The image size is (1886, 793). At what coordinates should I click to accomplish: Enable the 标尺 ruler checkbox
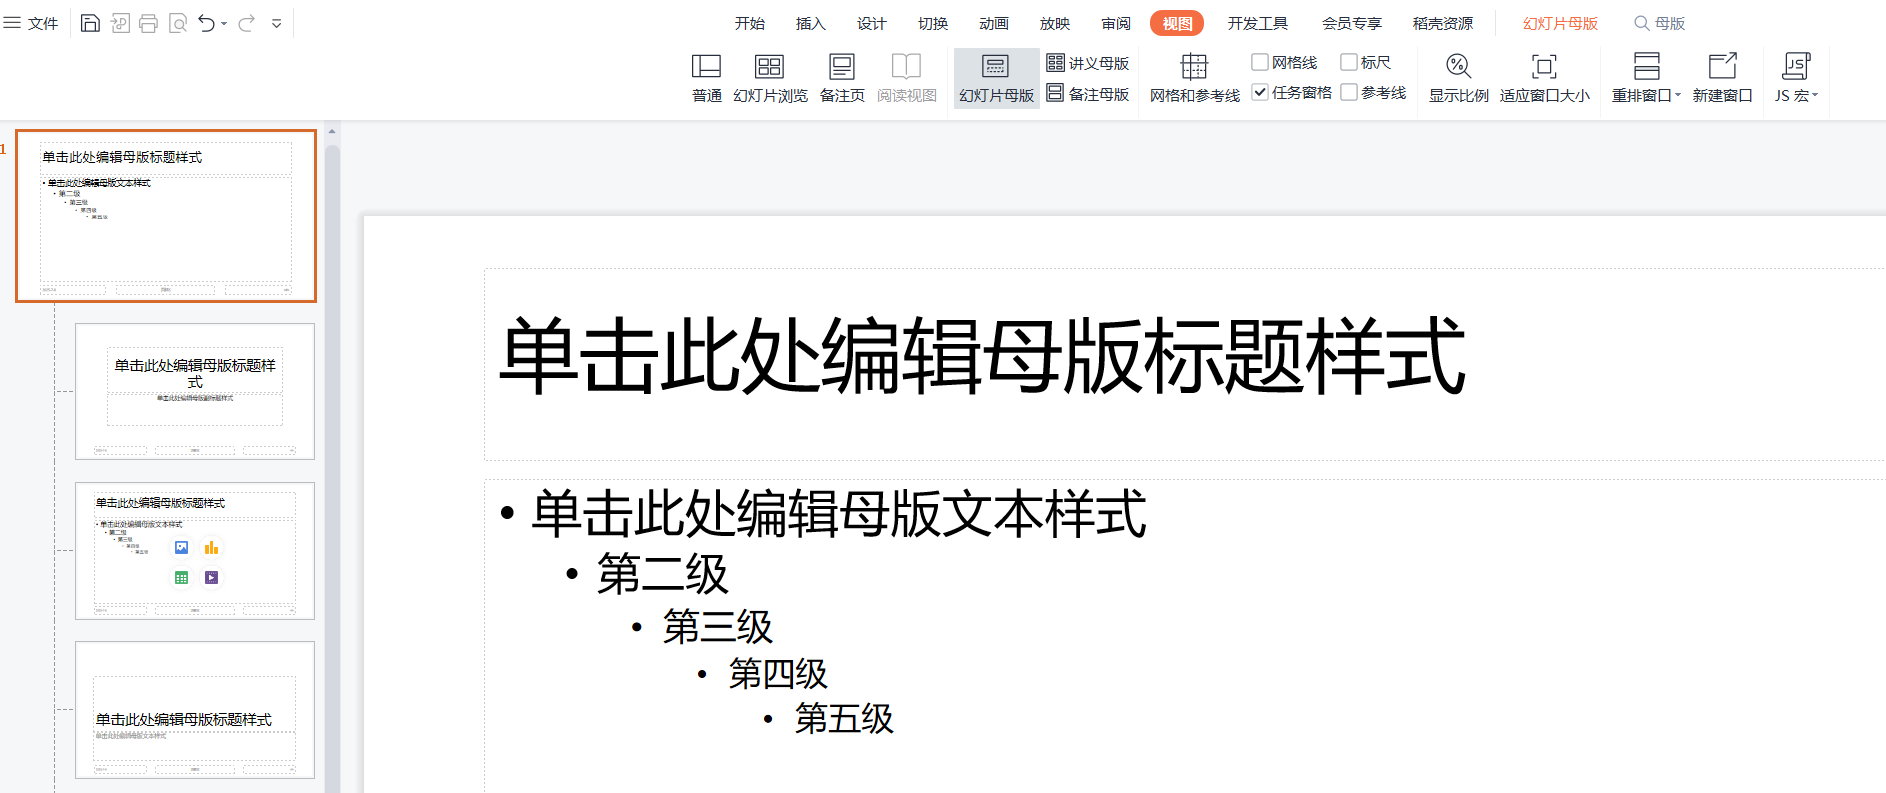(x=1349, y=62)
